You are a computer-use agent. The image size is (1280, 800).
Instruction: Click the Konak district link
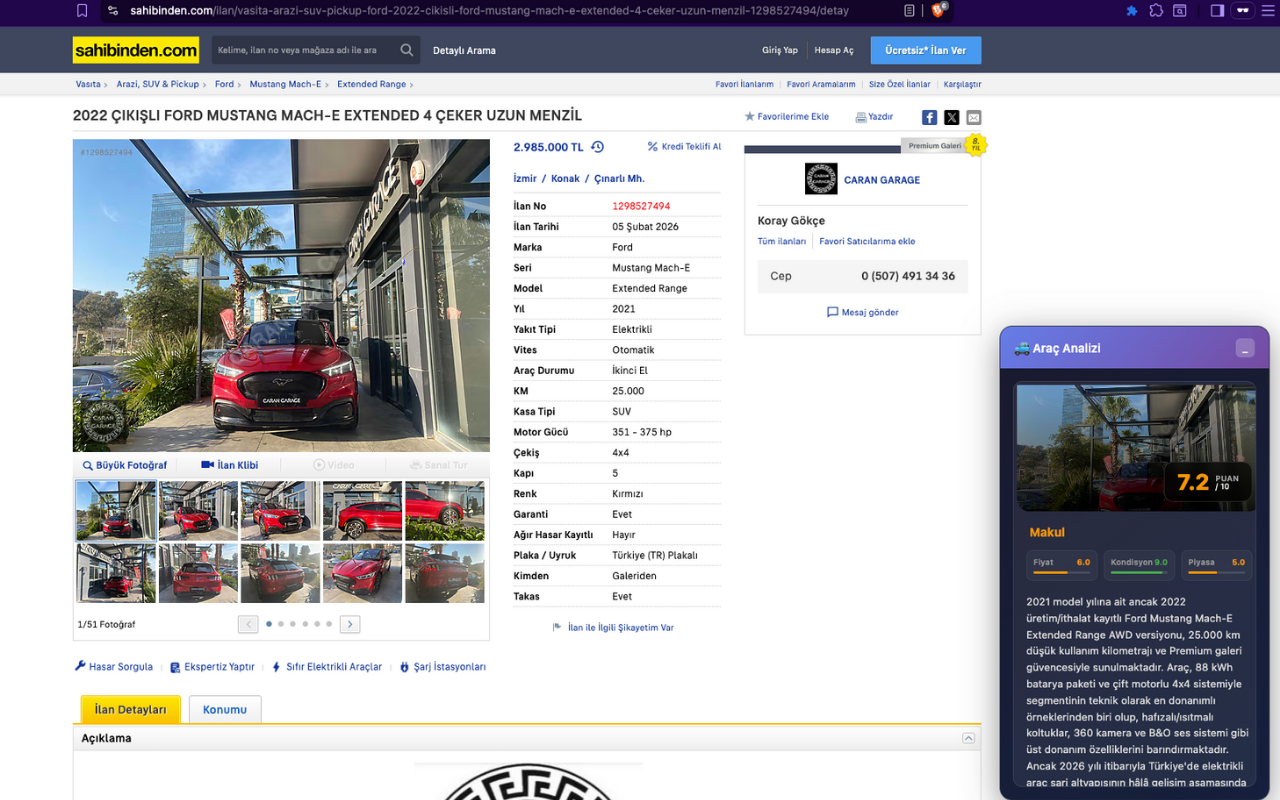(565, 179)
